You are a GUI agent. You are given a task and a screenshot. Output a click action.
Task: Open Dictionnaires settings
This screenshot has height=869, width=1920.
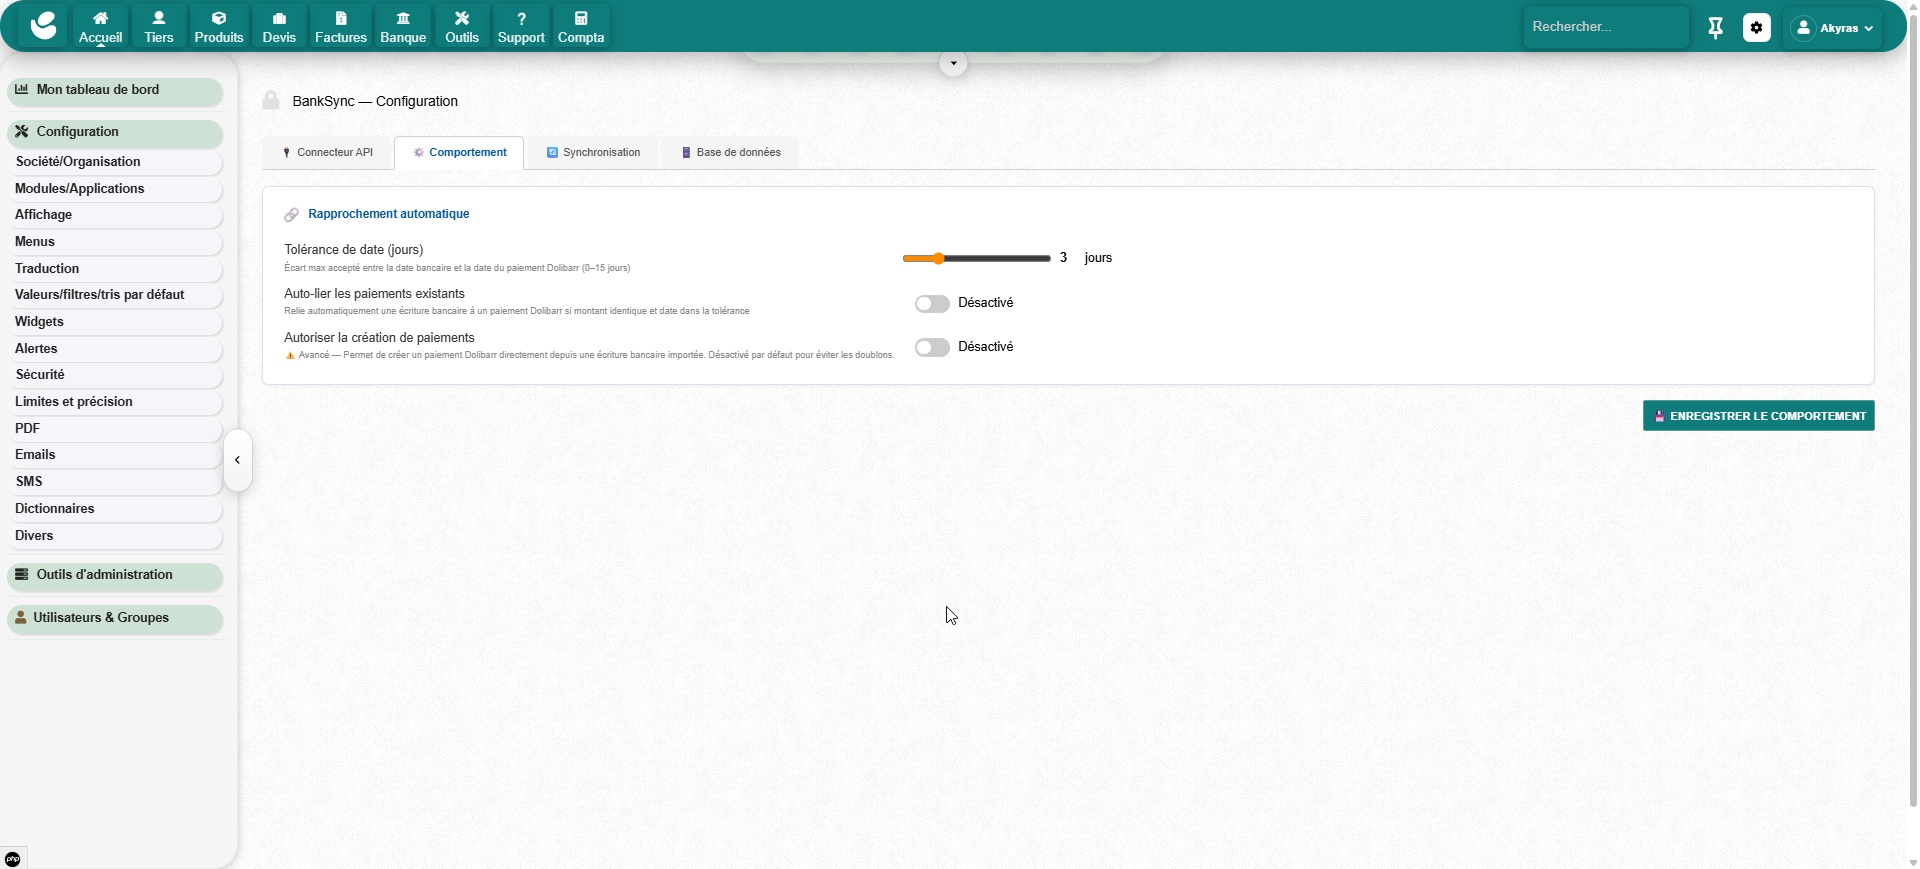[115, 509]
